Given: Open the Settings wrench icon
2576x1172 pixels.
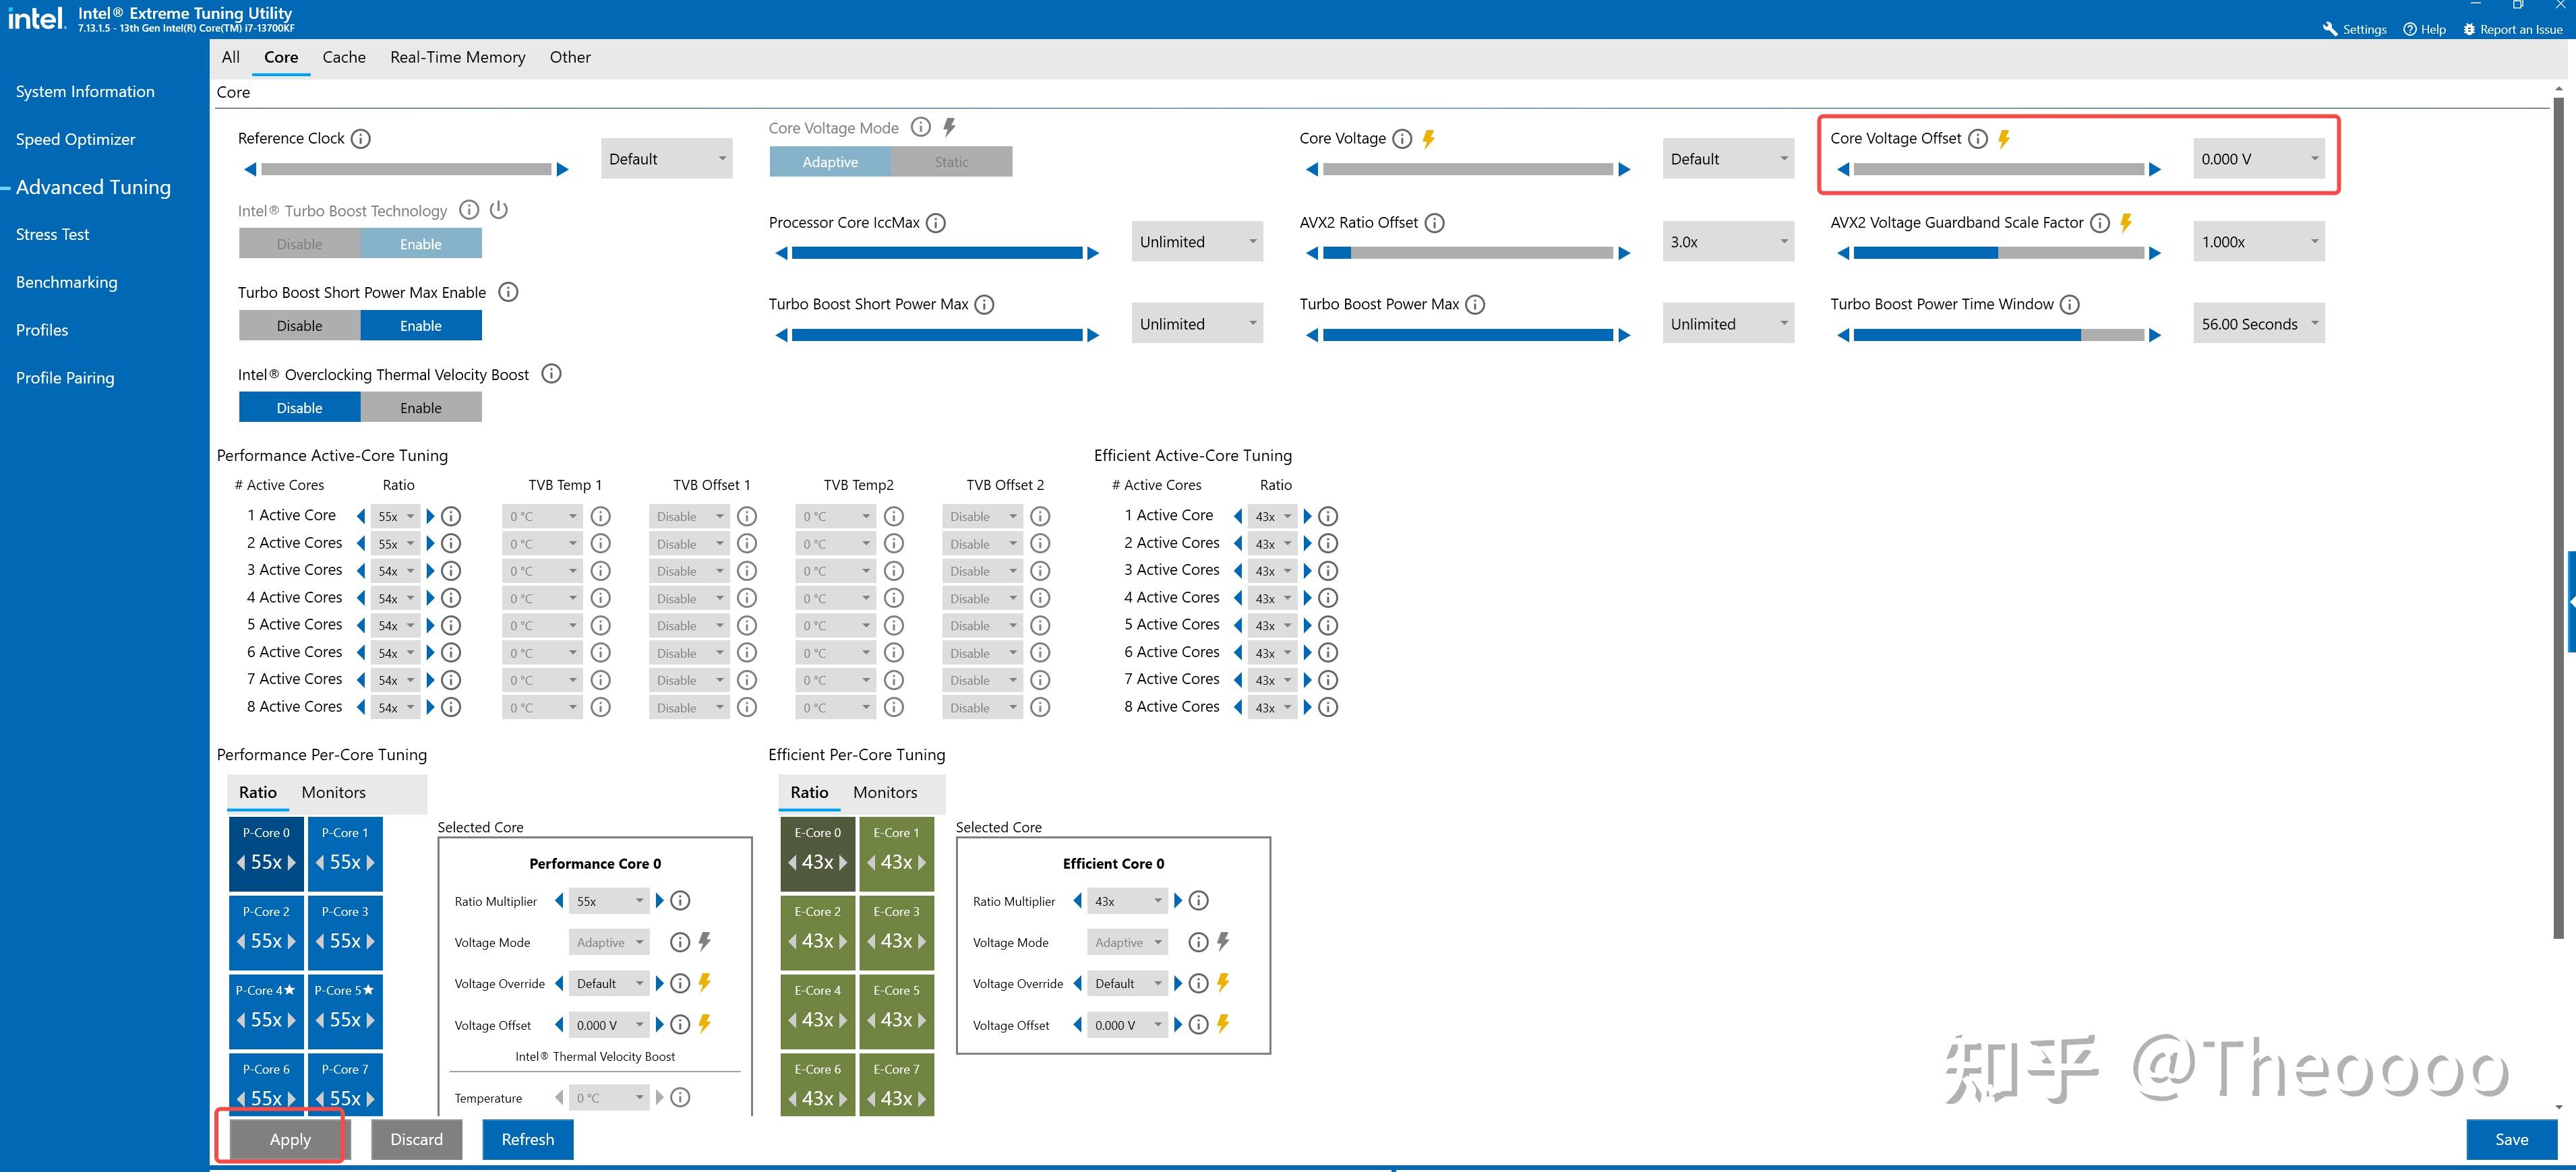Looking at the screenshot, I should pos(2330,29).
